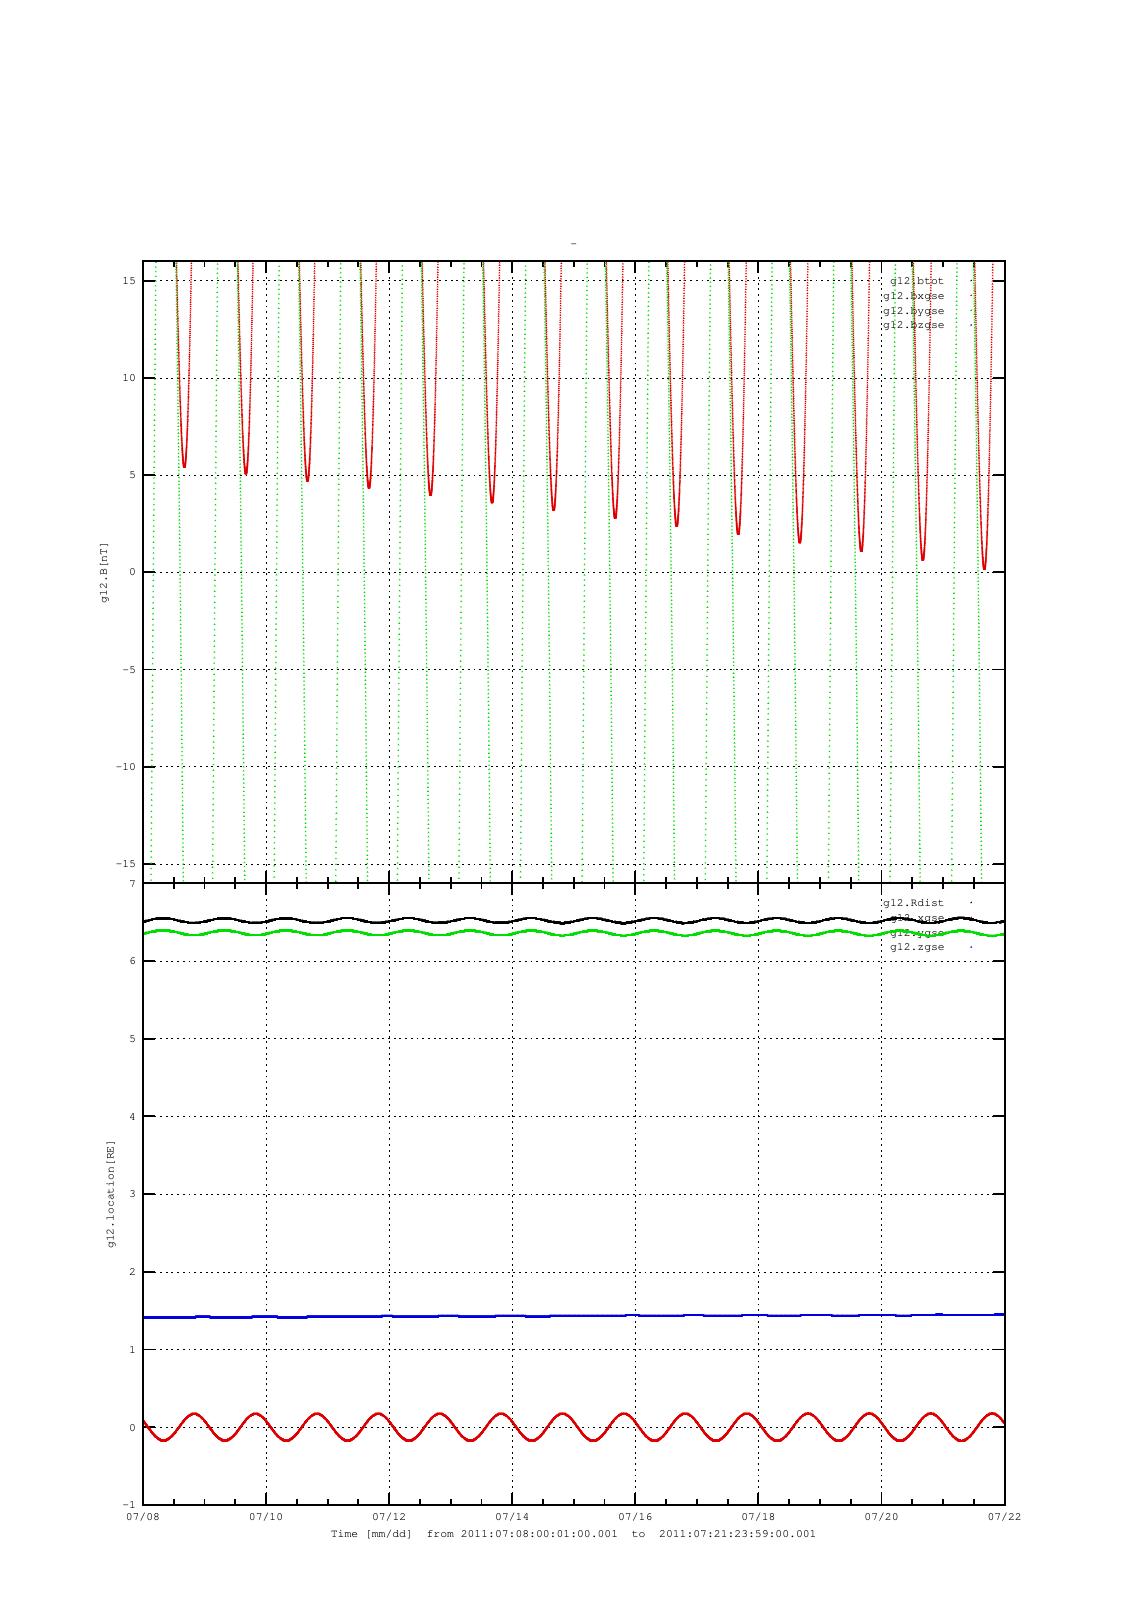Click the 2 tick on the RE axis
Viewport: 1131px width, 1600px height.
coord(132,1272)
